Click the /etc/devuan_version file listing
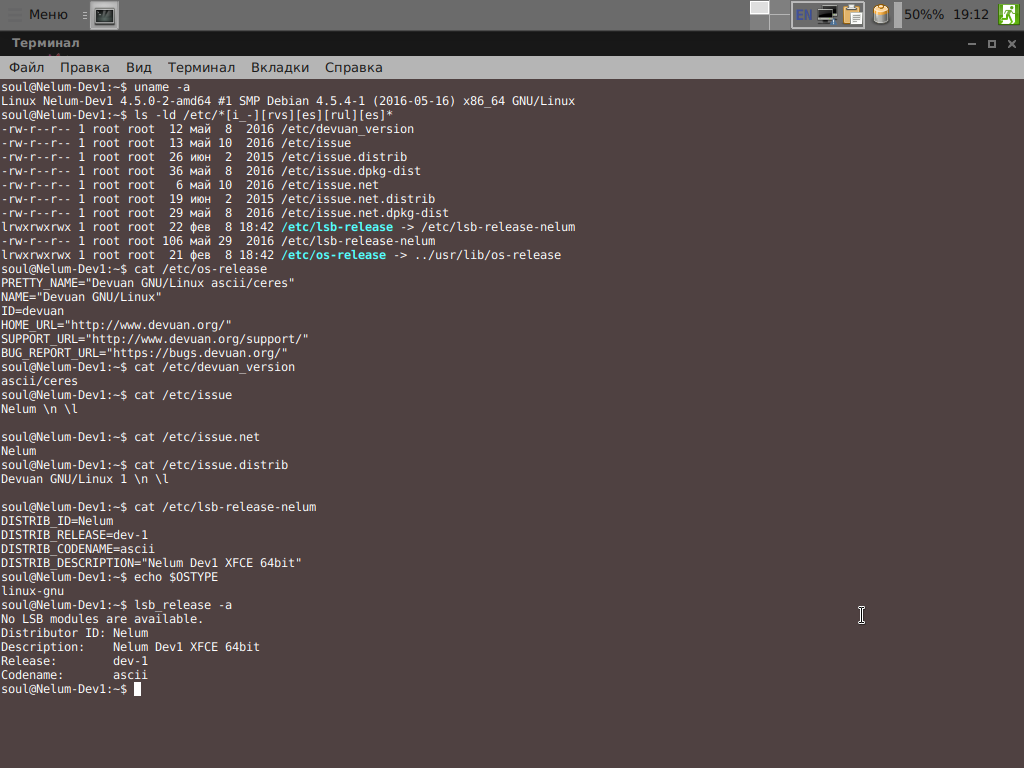Screen dimensions: 1024x768 (x=207, y=129)
